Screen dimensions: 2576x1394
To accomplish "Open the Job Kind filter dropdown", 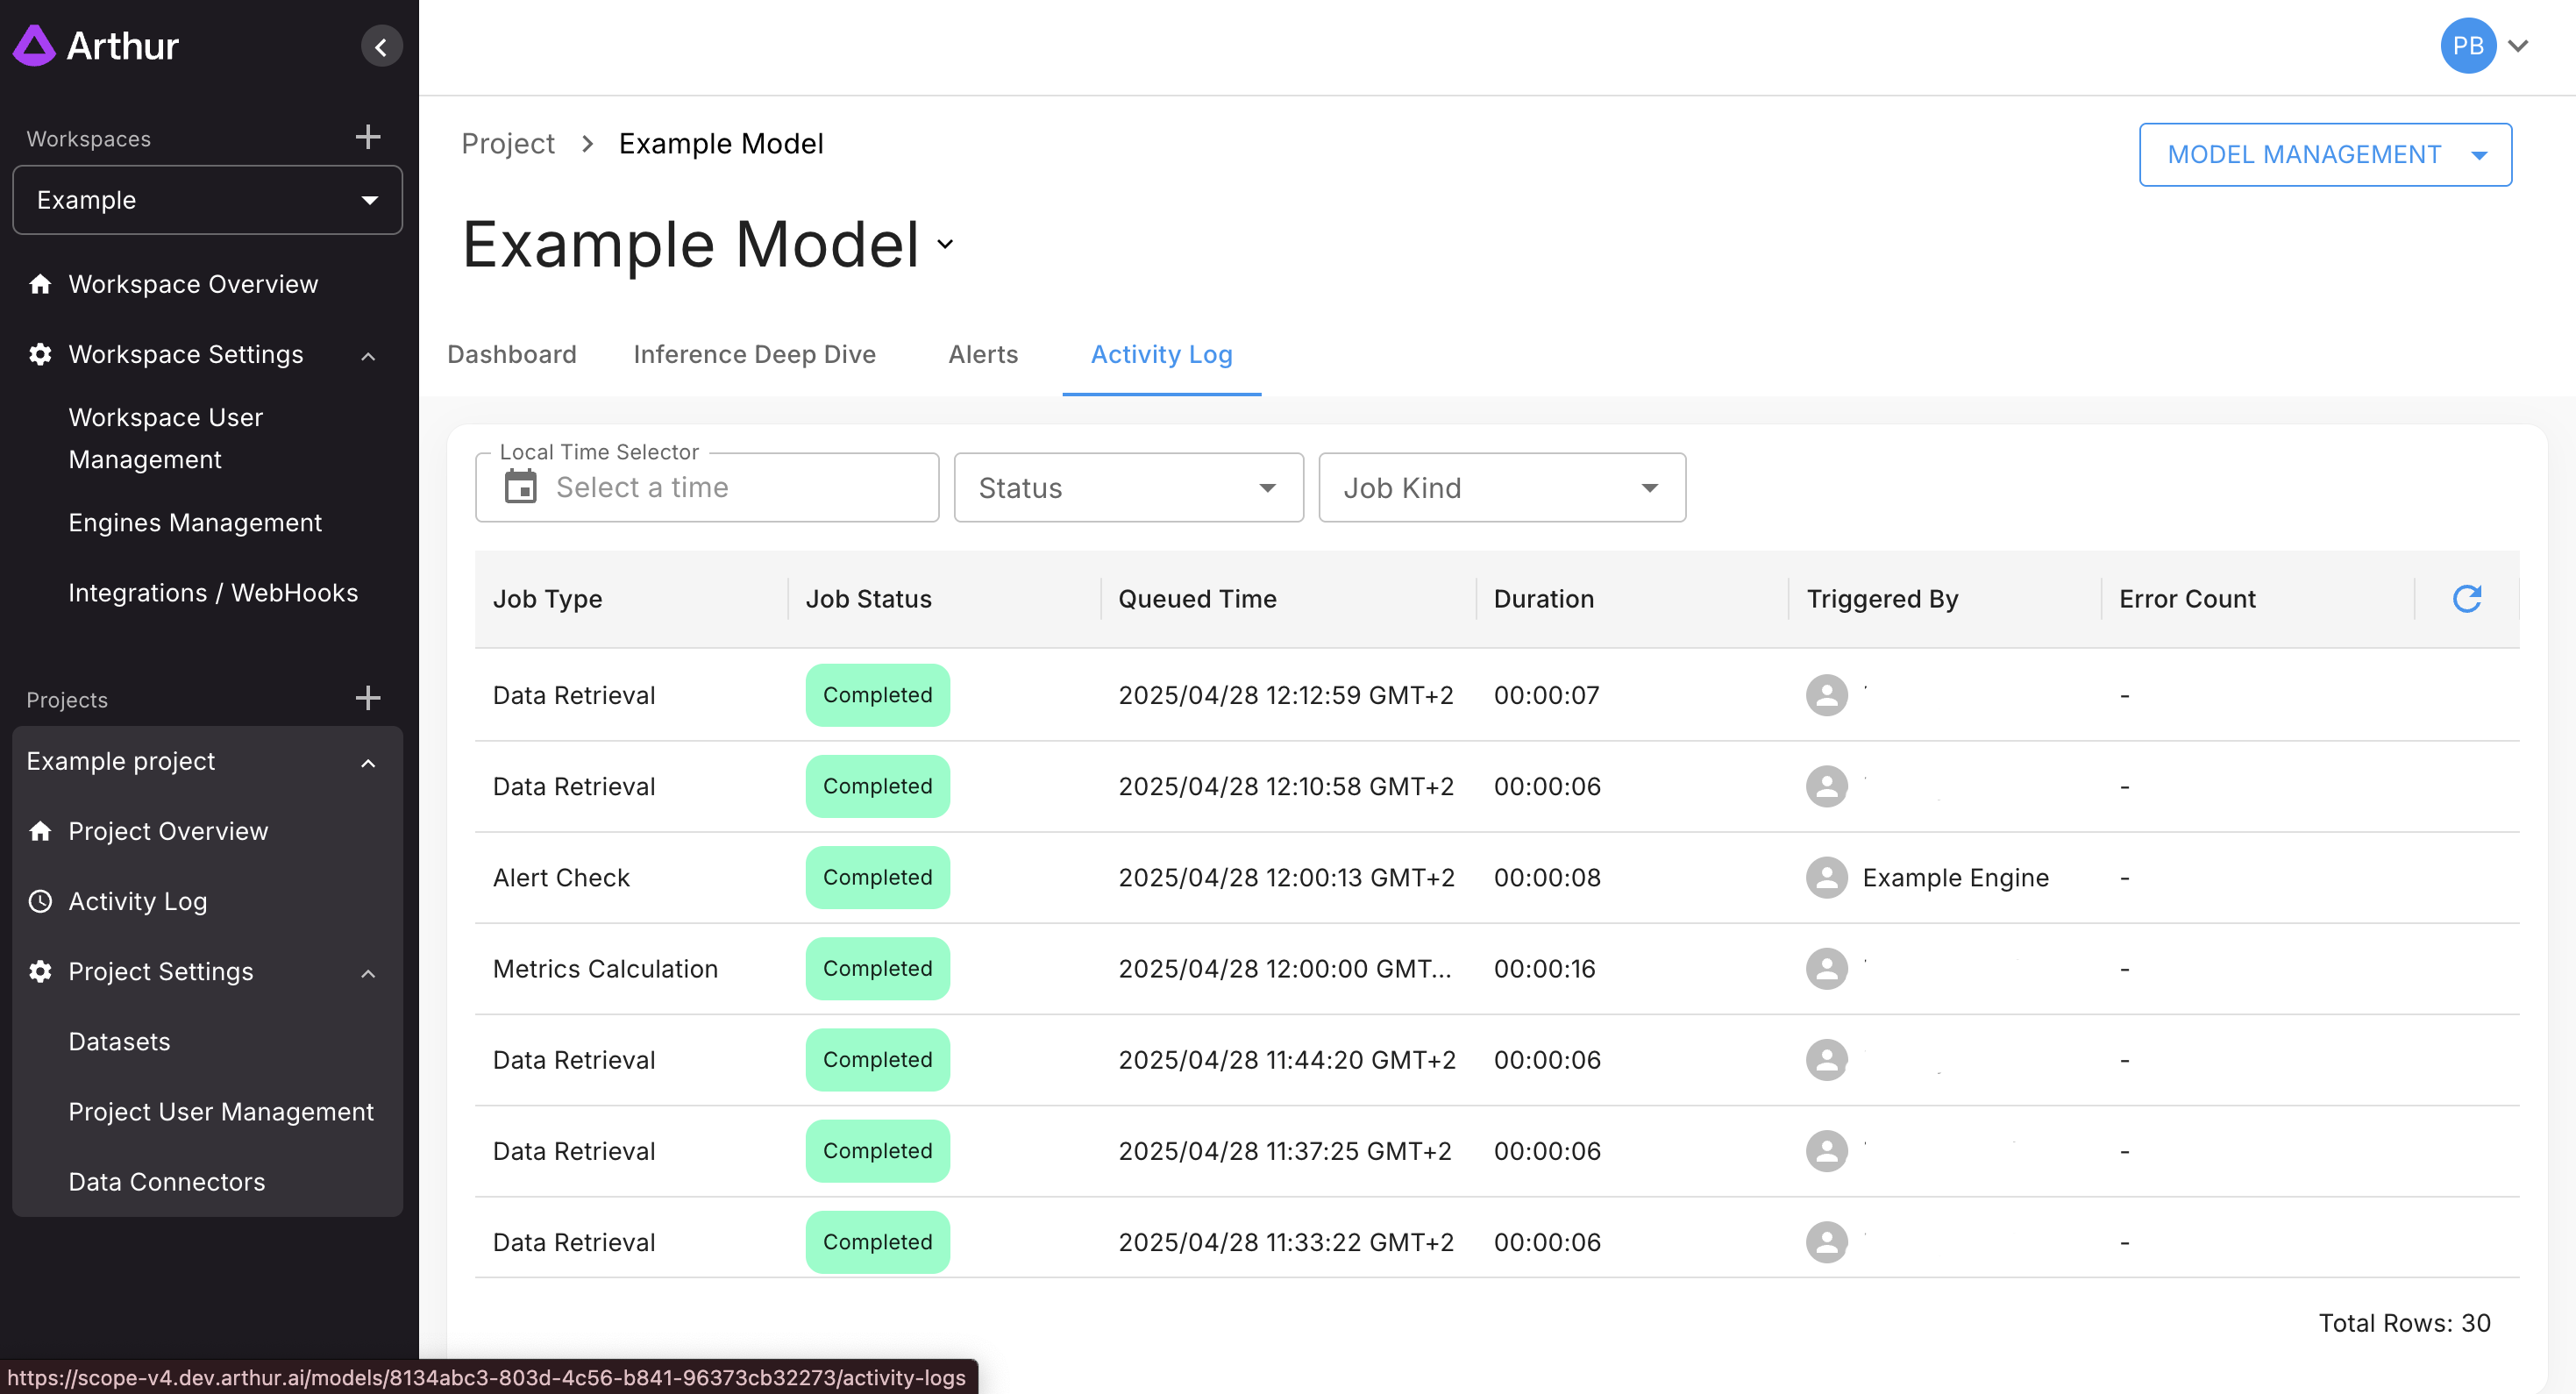I will (x=1501, y=487).
